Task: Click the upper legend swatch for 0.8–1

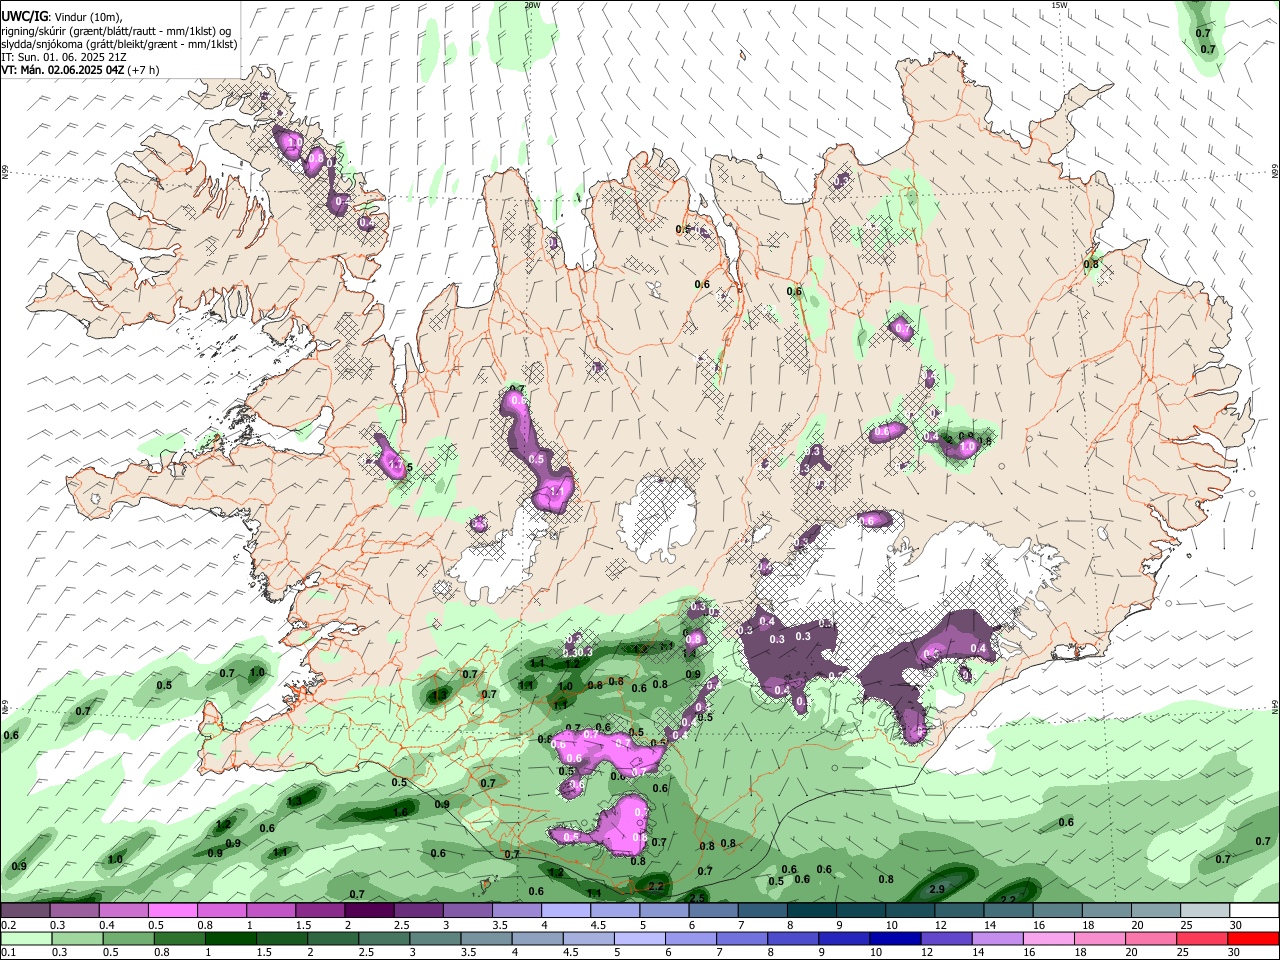Action: [222, 910]
